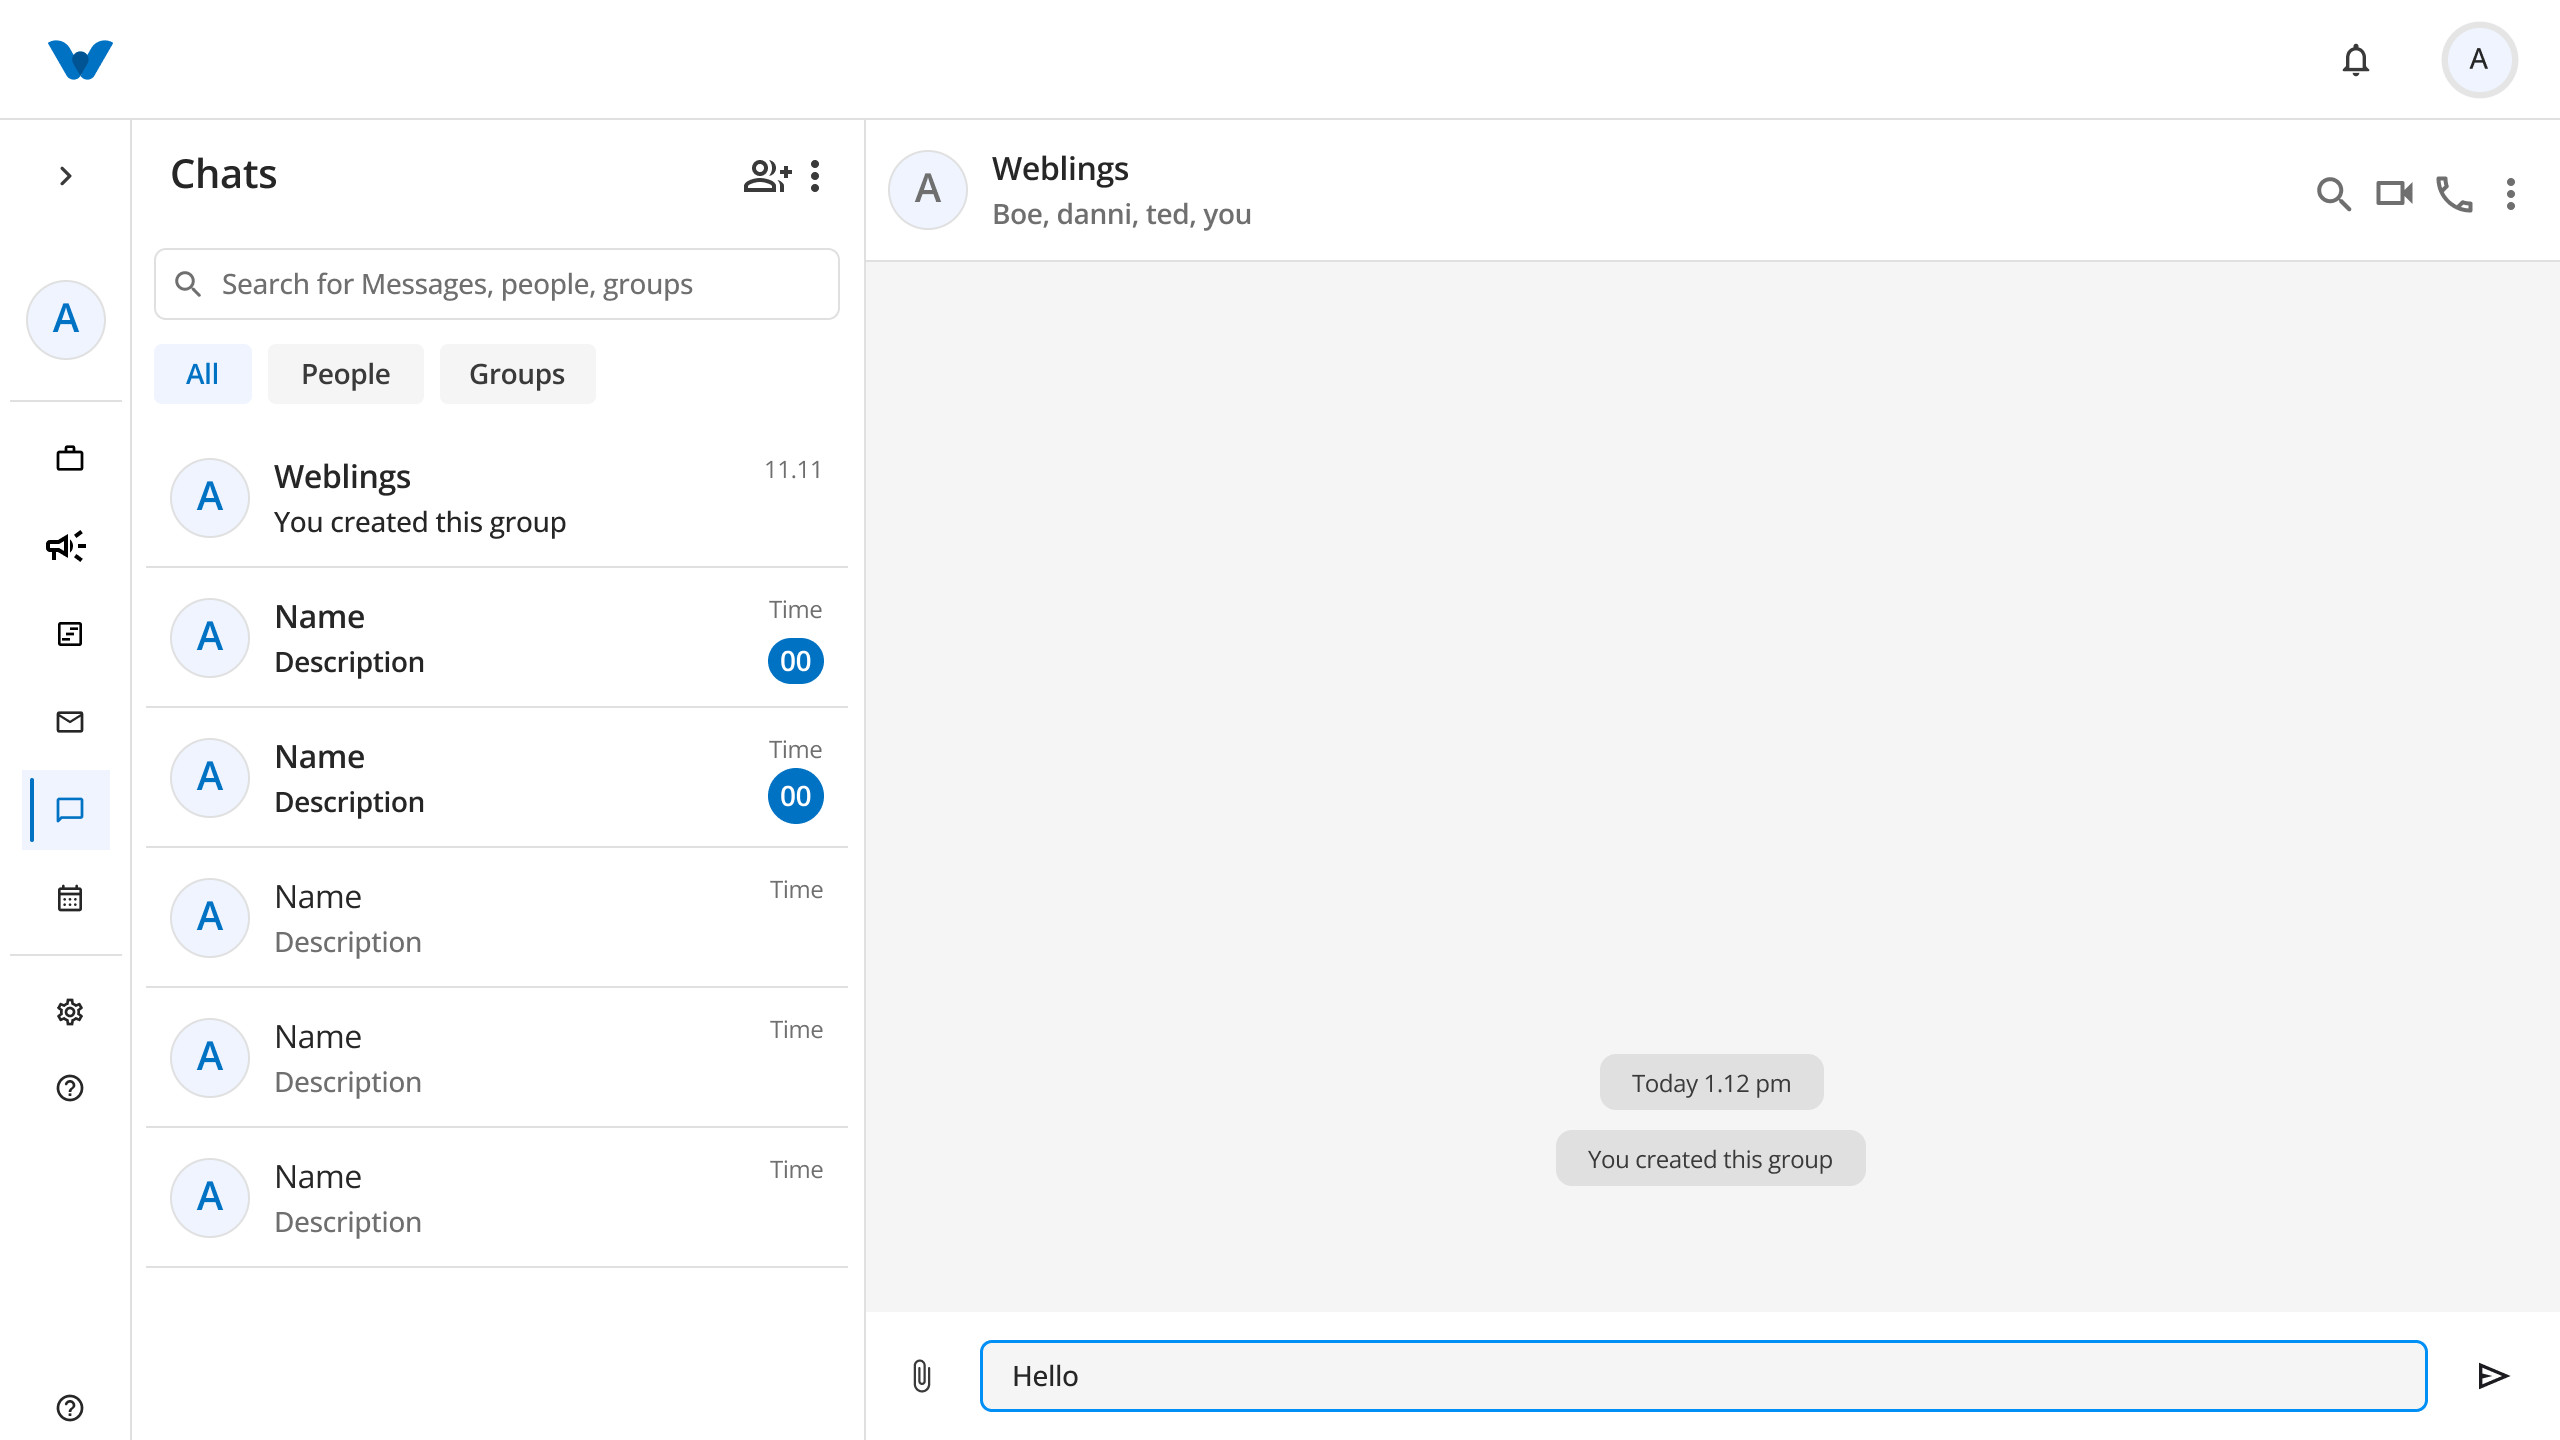This screenshot has width=2560, height=1440.
Task: Switch to the People filter tab
Action: click(x=346, y=374)
